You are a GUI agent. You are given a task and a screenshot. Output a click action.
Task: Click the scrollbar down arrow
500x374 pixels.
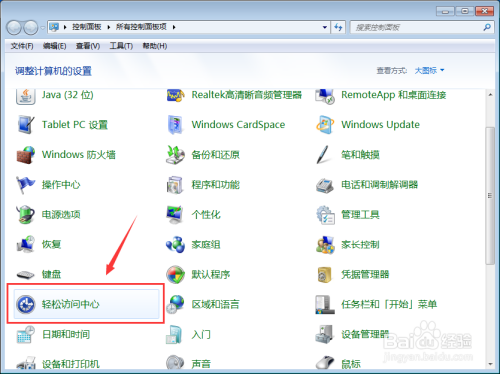[x=490, y=364]
